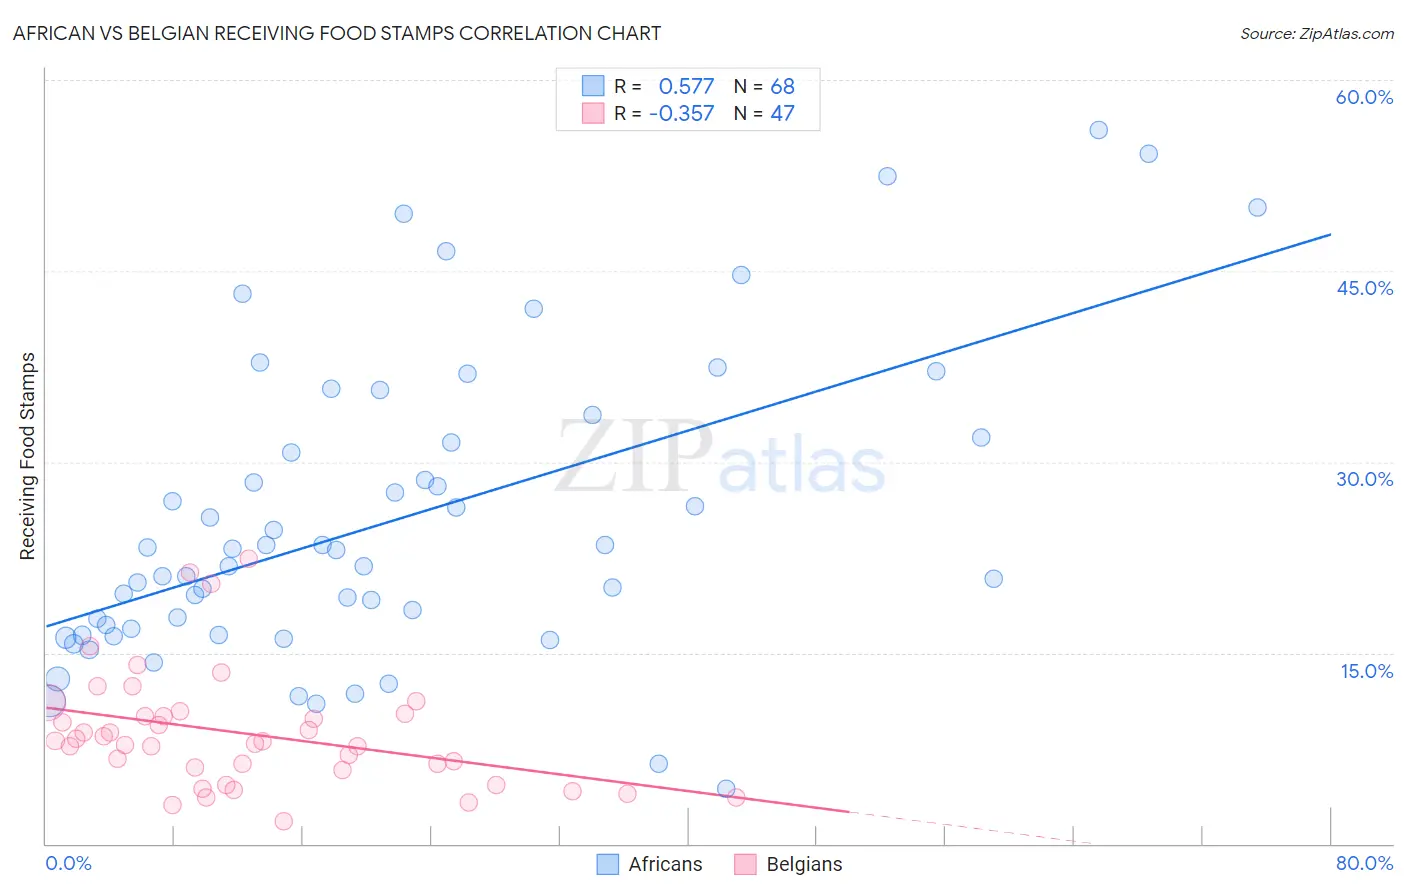
Task: Click the 80.0% x-axis label
Action: coord(1364,863)
